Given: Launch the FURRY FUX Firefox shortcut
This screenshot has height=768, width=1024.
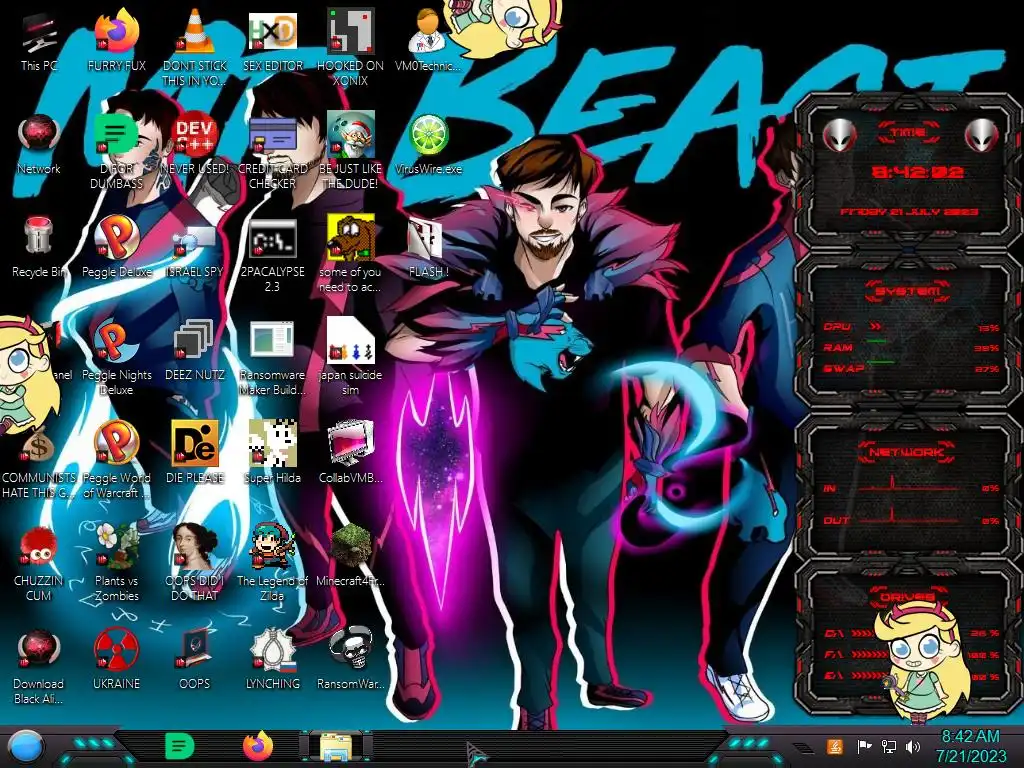Looking at the screenshot, I should 117,31.
